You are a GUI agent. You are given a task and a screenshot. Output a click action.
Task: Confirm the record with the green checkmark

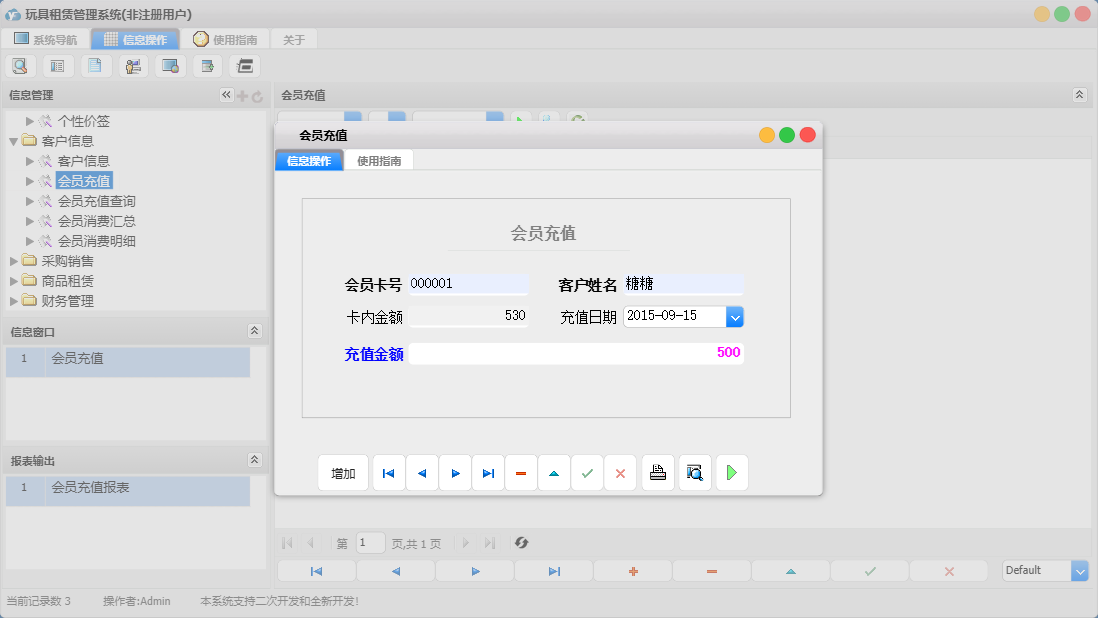(587, 472)
